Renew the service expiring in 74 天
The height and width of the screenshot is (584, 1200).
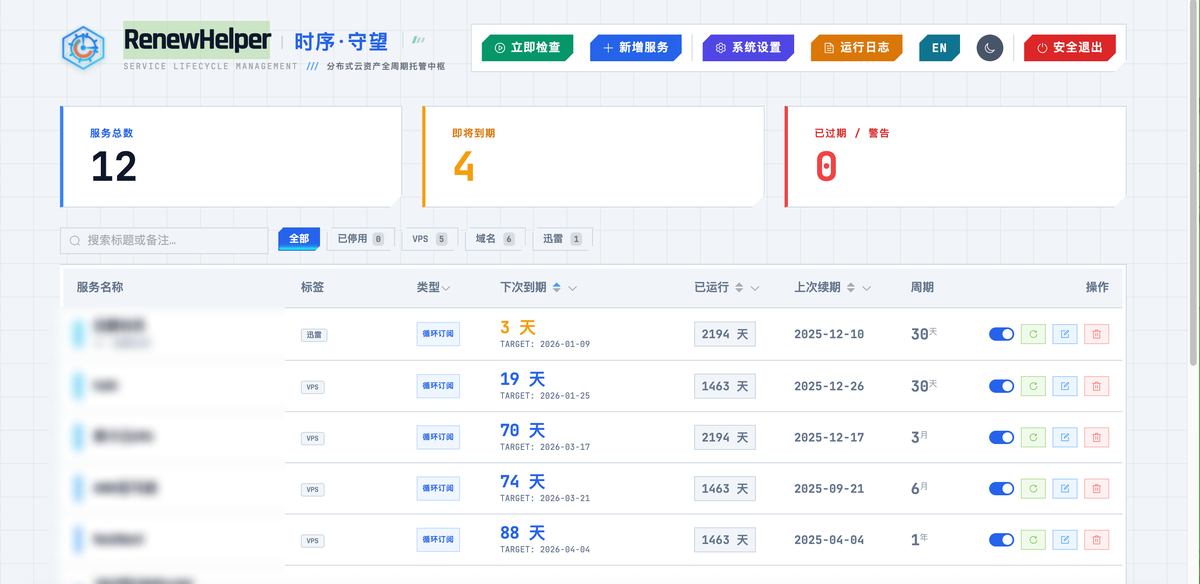[1033, 488]
